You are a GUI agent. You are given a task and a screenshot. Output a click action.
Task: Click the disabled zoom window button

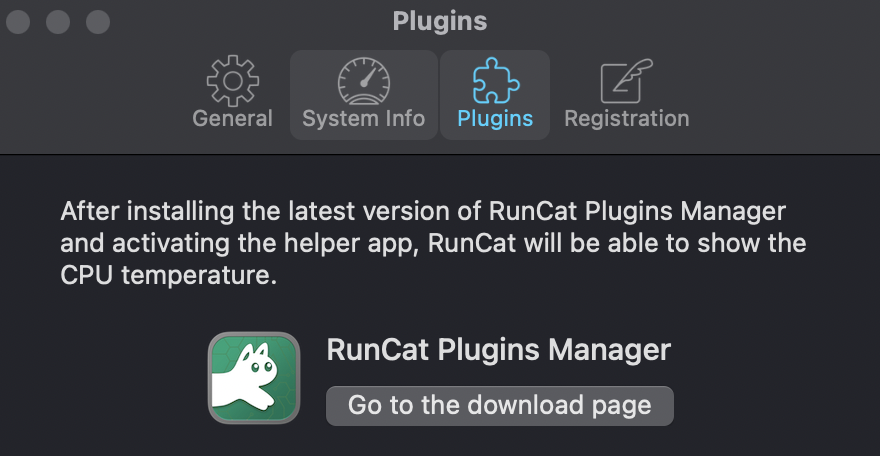[98, 22]
